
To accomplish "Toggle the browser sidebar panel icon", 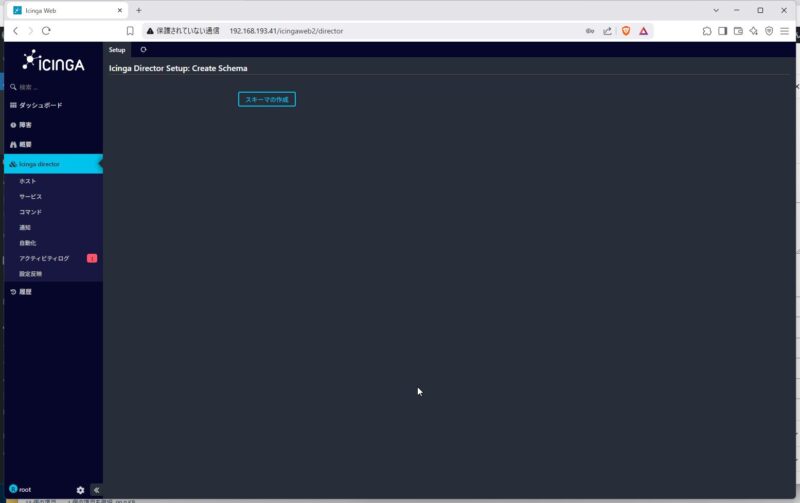I will tap(722, 31).
